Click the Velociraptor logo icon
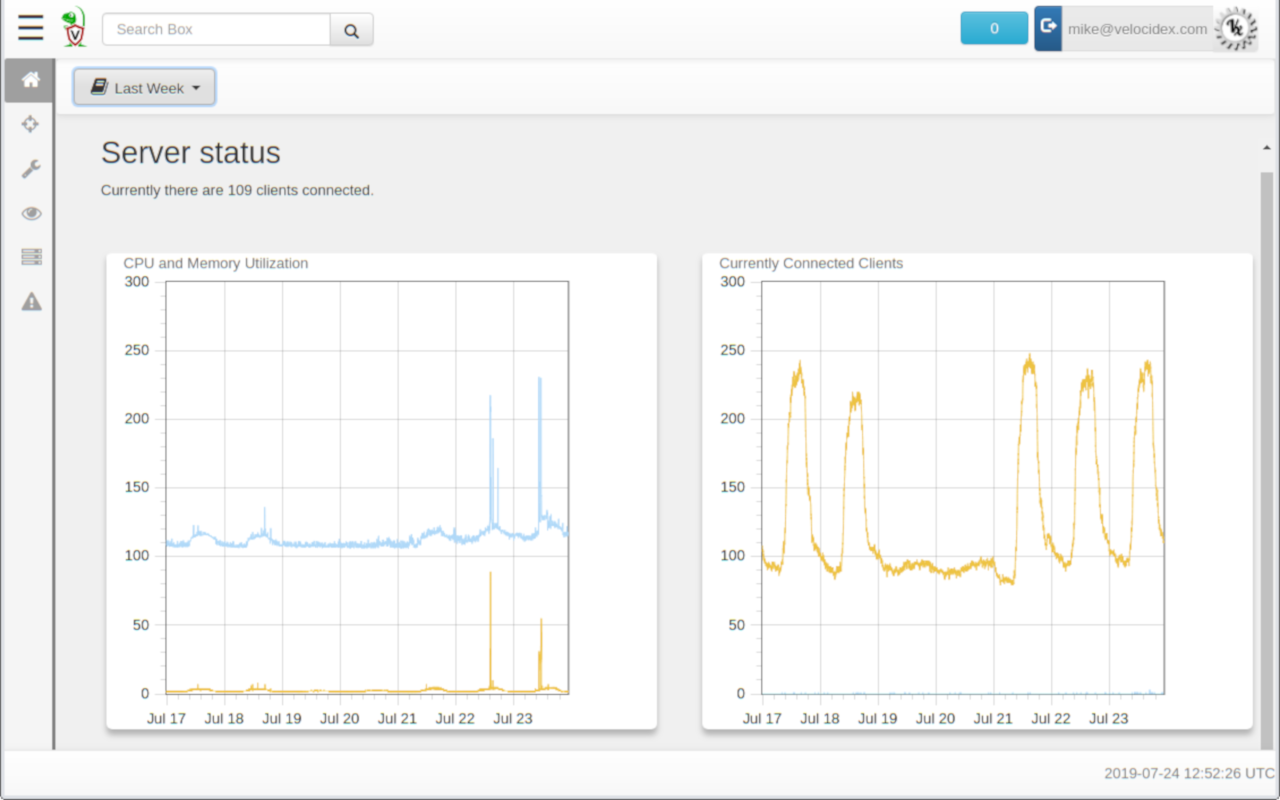 coord(74,28)
